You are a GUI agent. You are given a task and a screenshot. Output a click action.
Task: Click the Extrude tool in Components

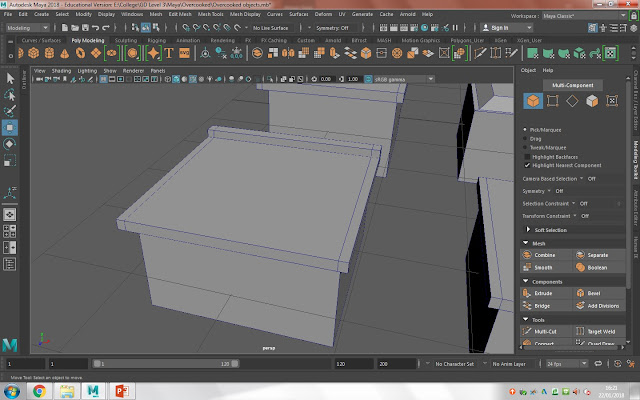click(x=545, y=292)
